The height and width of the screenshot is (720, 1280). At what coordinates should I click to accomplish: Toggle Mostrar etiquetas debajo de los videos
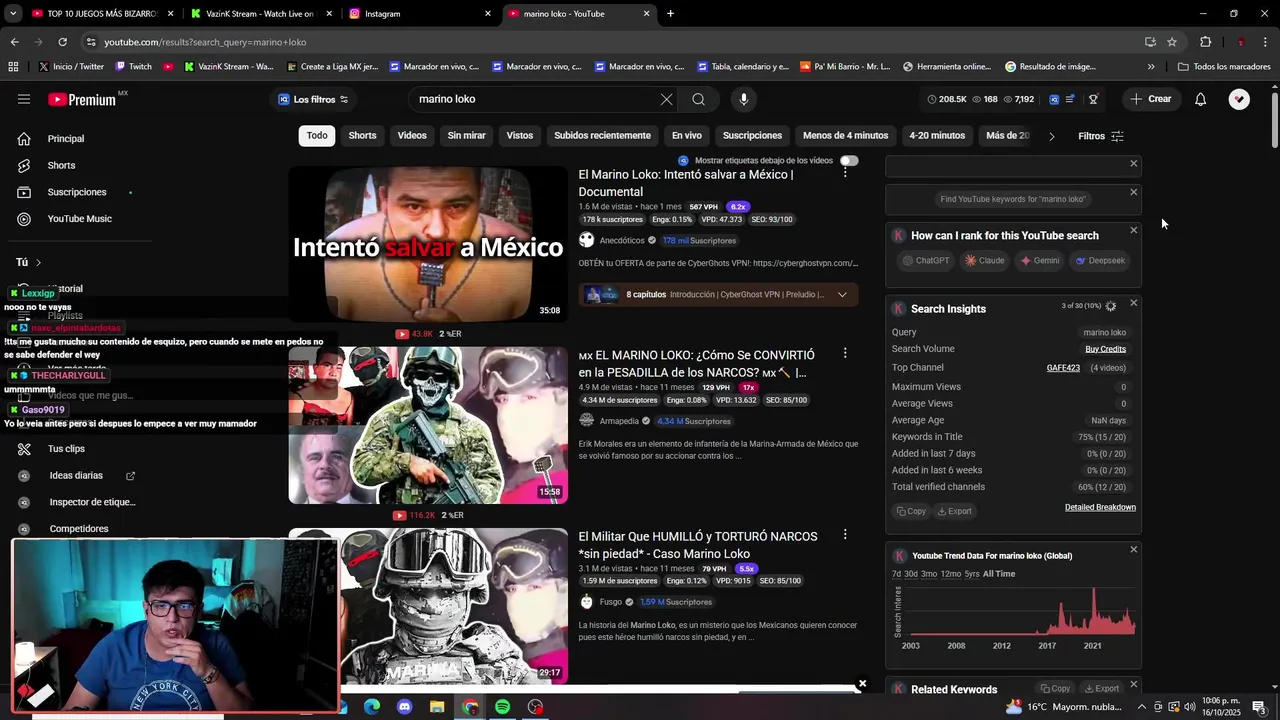click(849, 160)
